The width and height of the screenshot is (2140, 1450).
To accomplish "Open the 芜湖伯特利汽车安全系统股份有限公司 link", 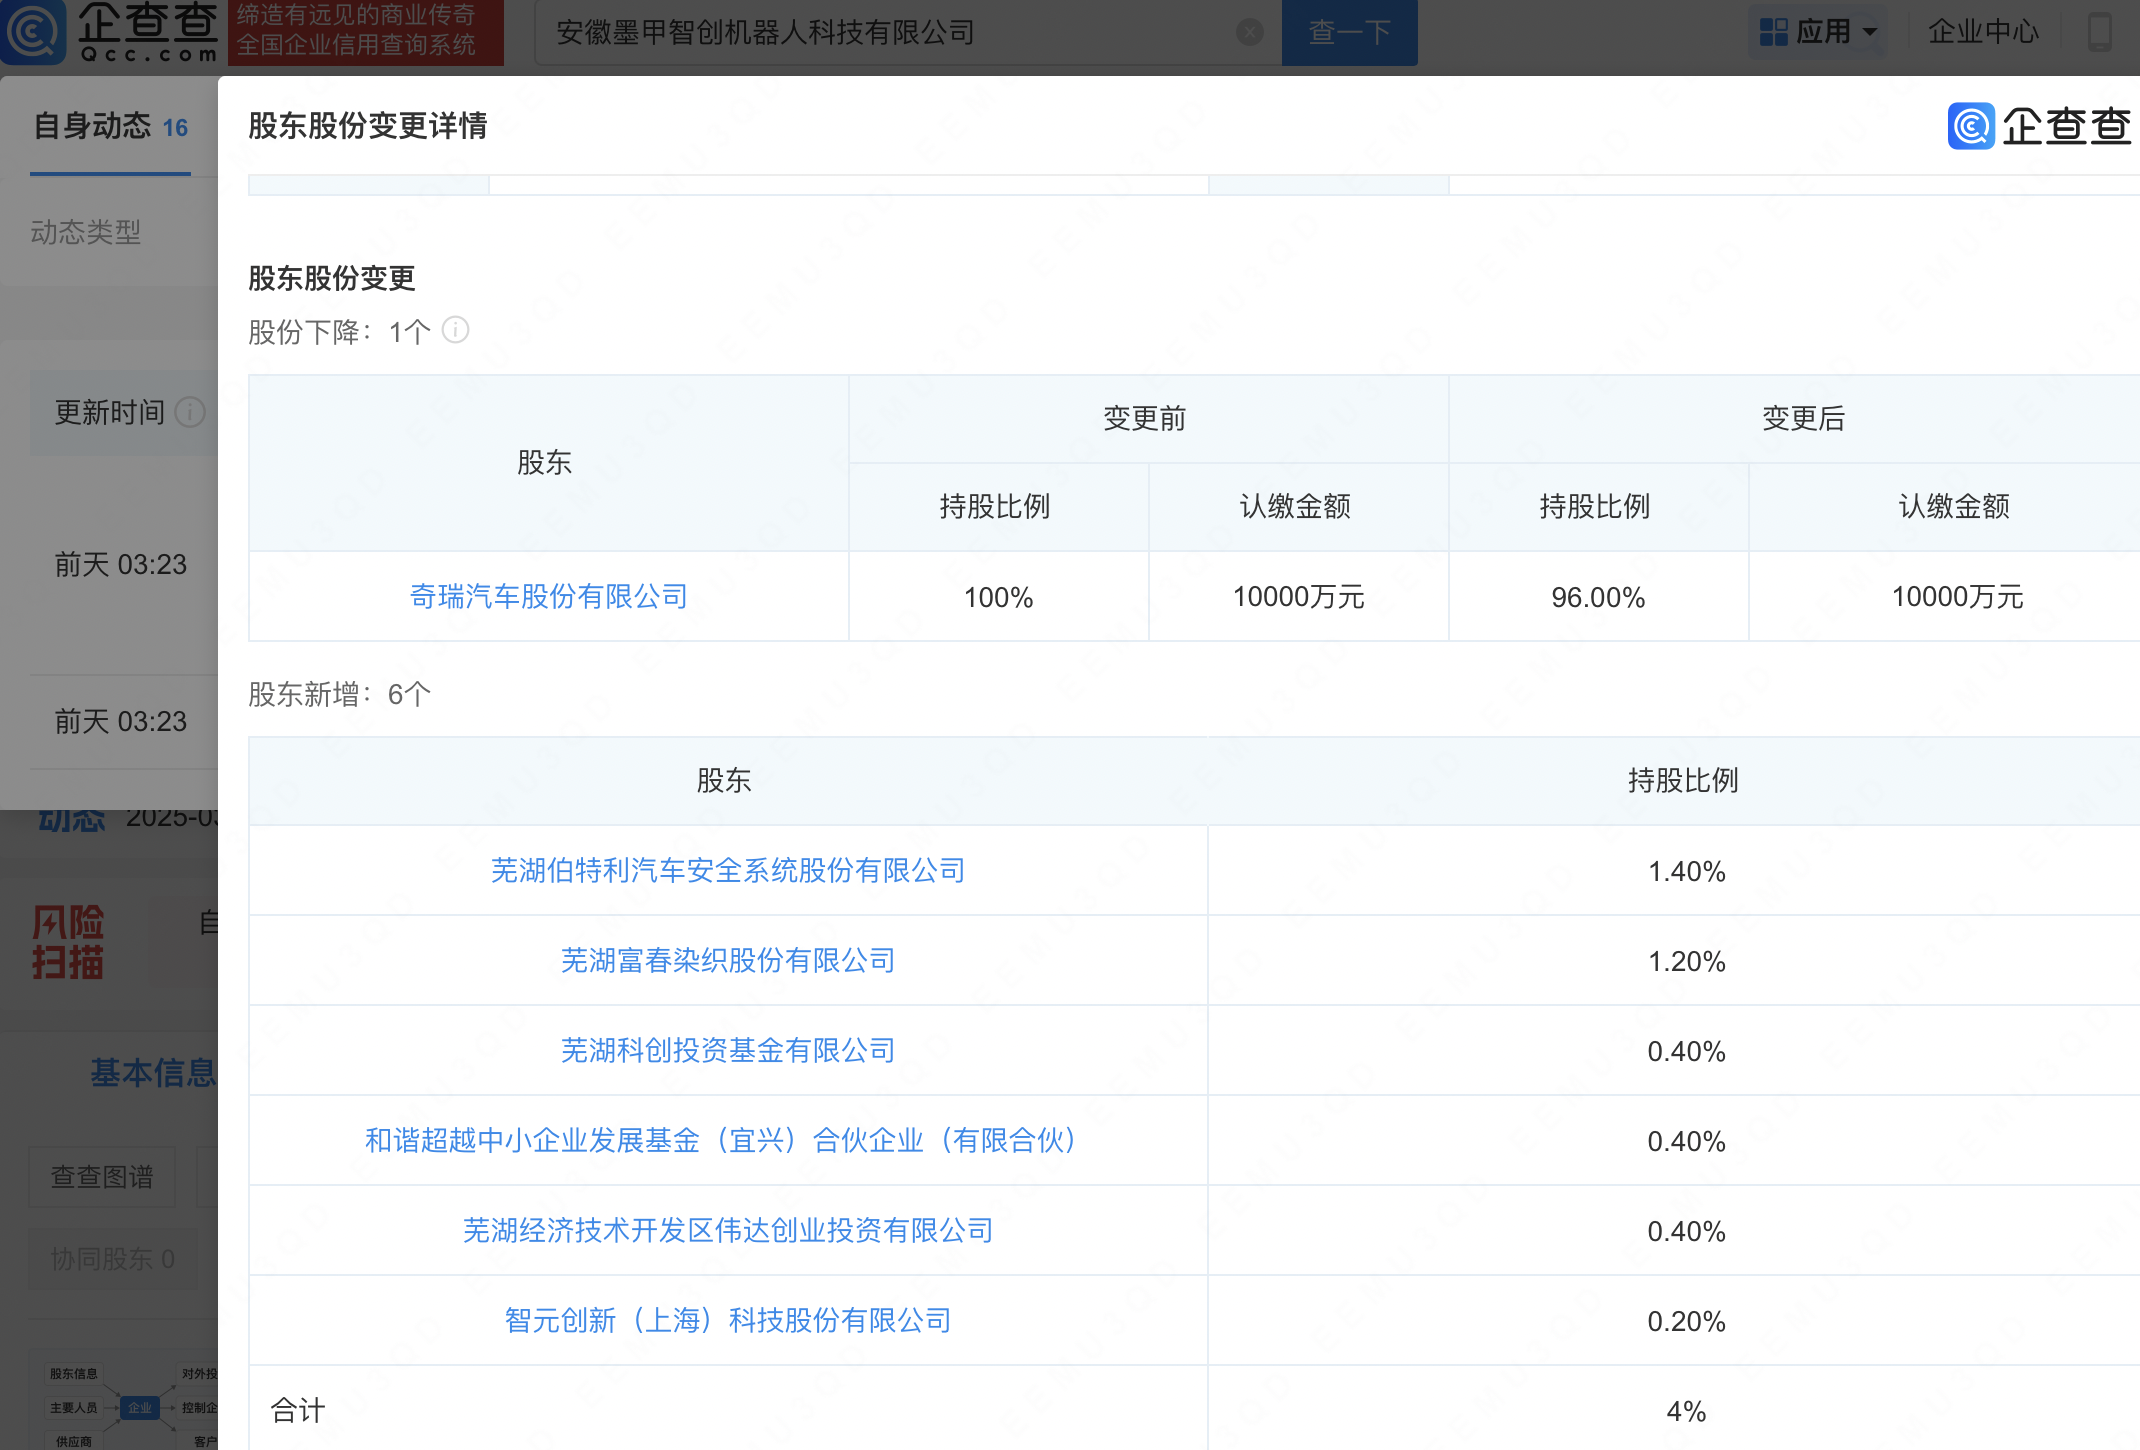I will tap(727, 871).
